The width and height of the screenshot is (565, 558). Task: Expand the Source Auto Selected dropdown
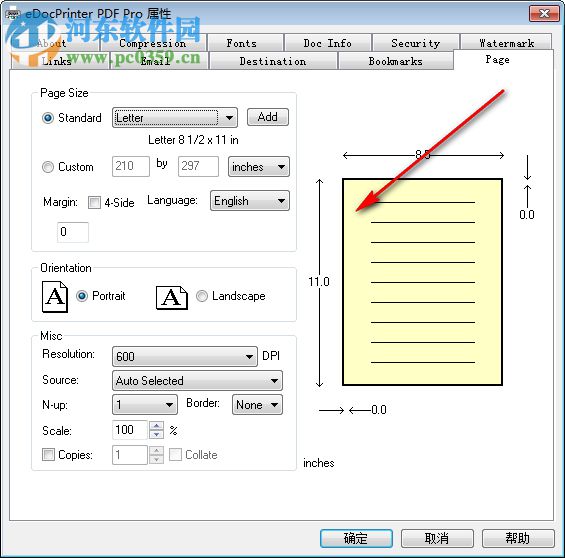pos(197,381)
